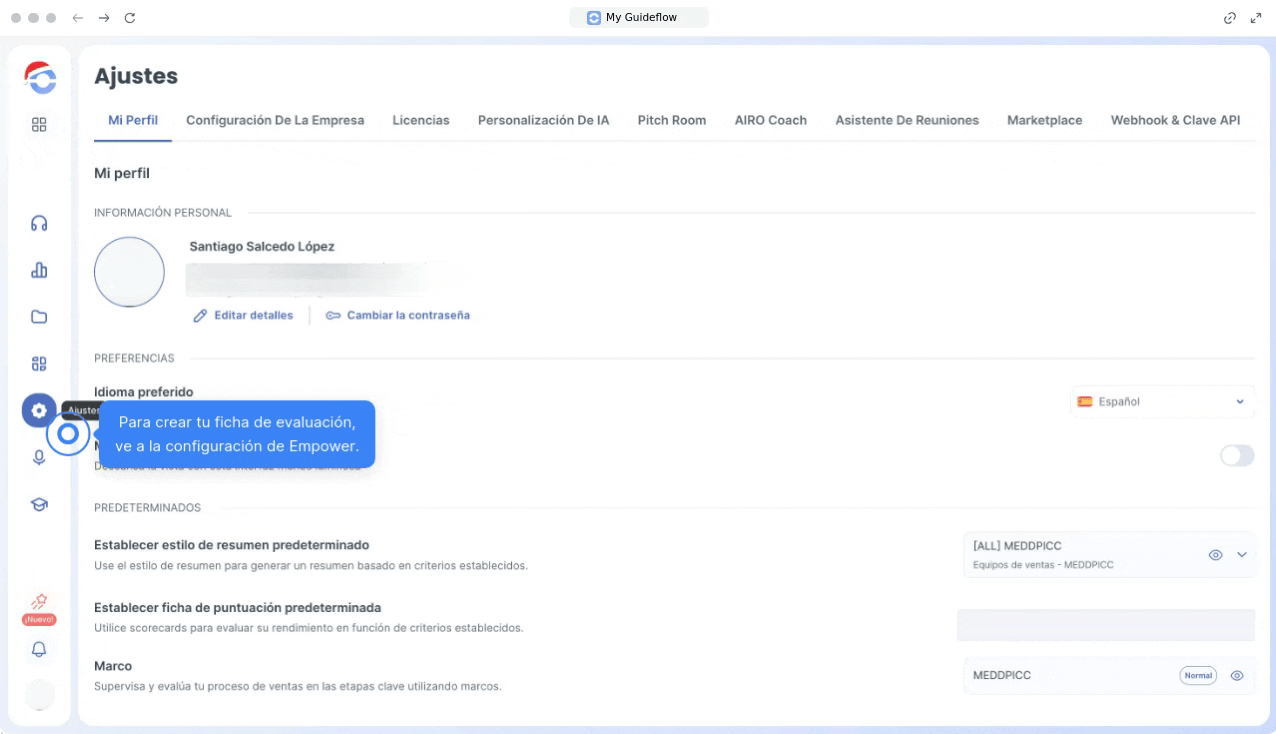The image size is (1276, 734).
Task: Click the profile avatar circle picture
Action: click(x=129, y=272)
